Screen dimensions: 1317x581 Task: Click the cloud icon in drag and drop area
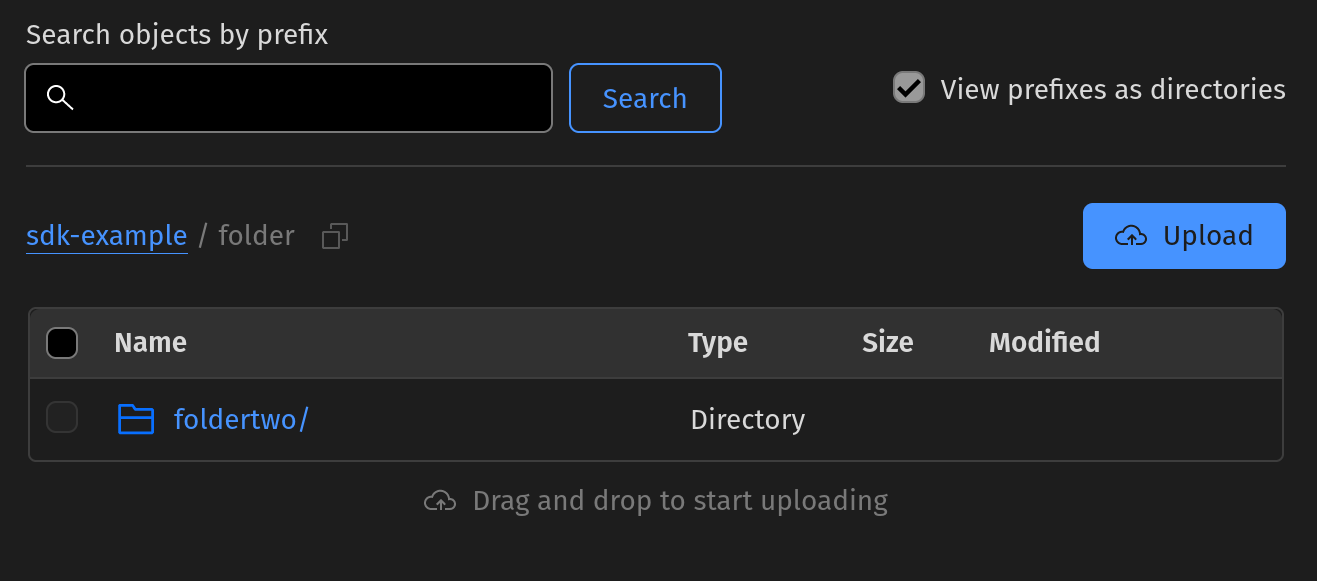(439, 500)
